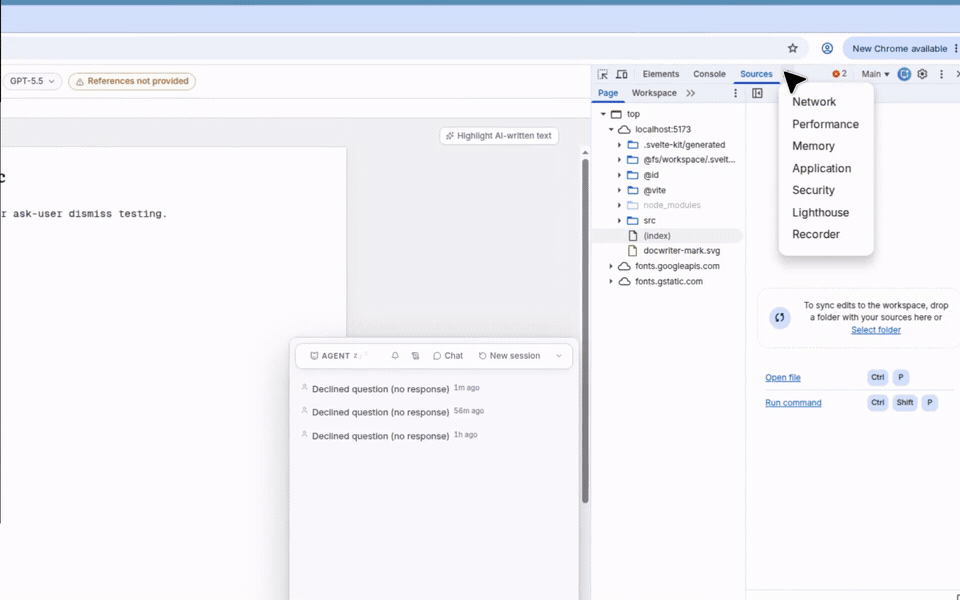
Task: Choose Network from the overflow menu
Action: [x=814, y=102]
